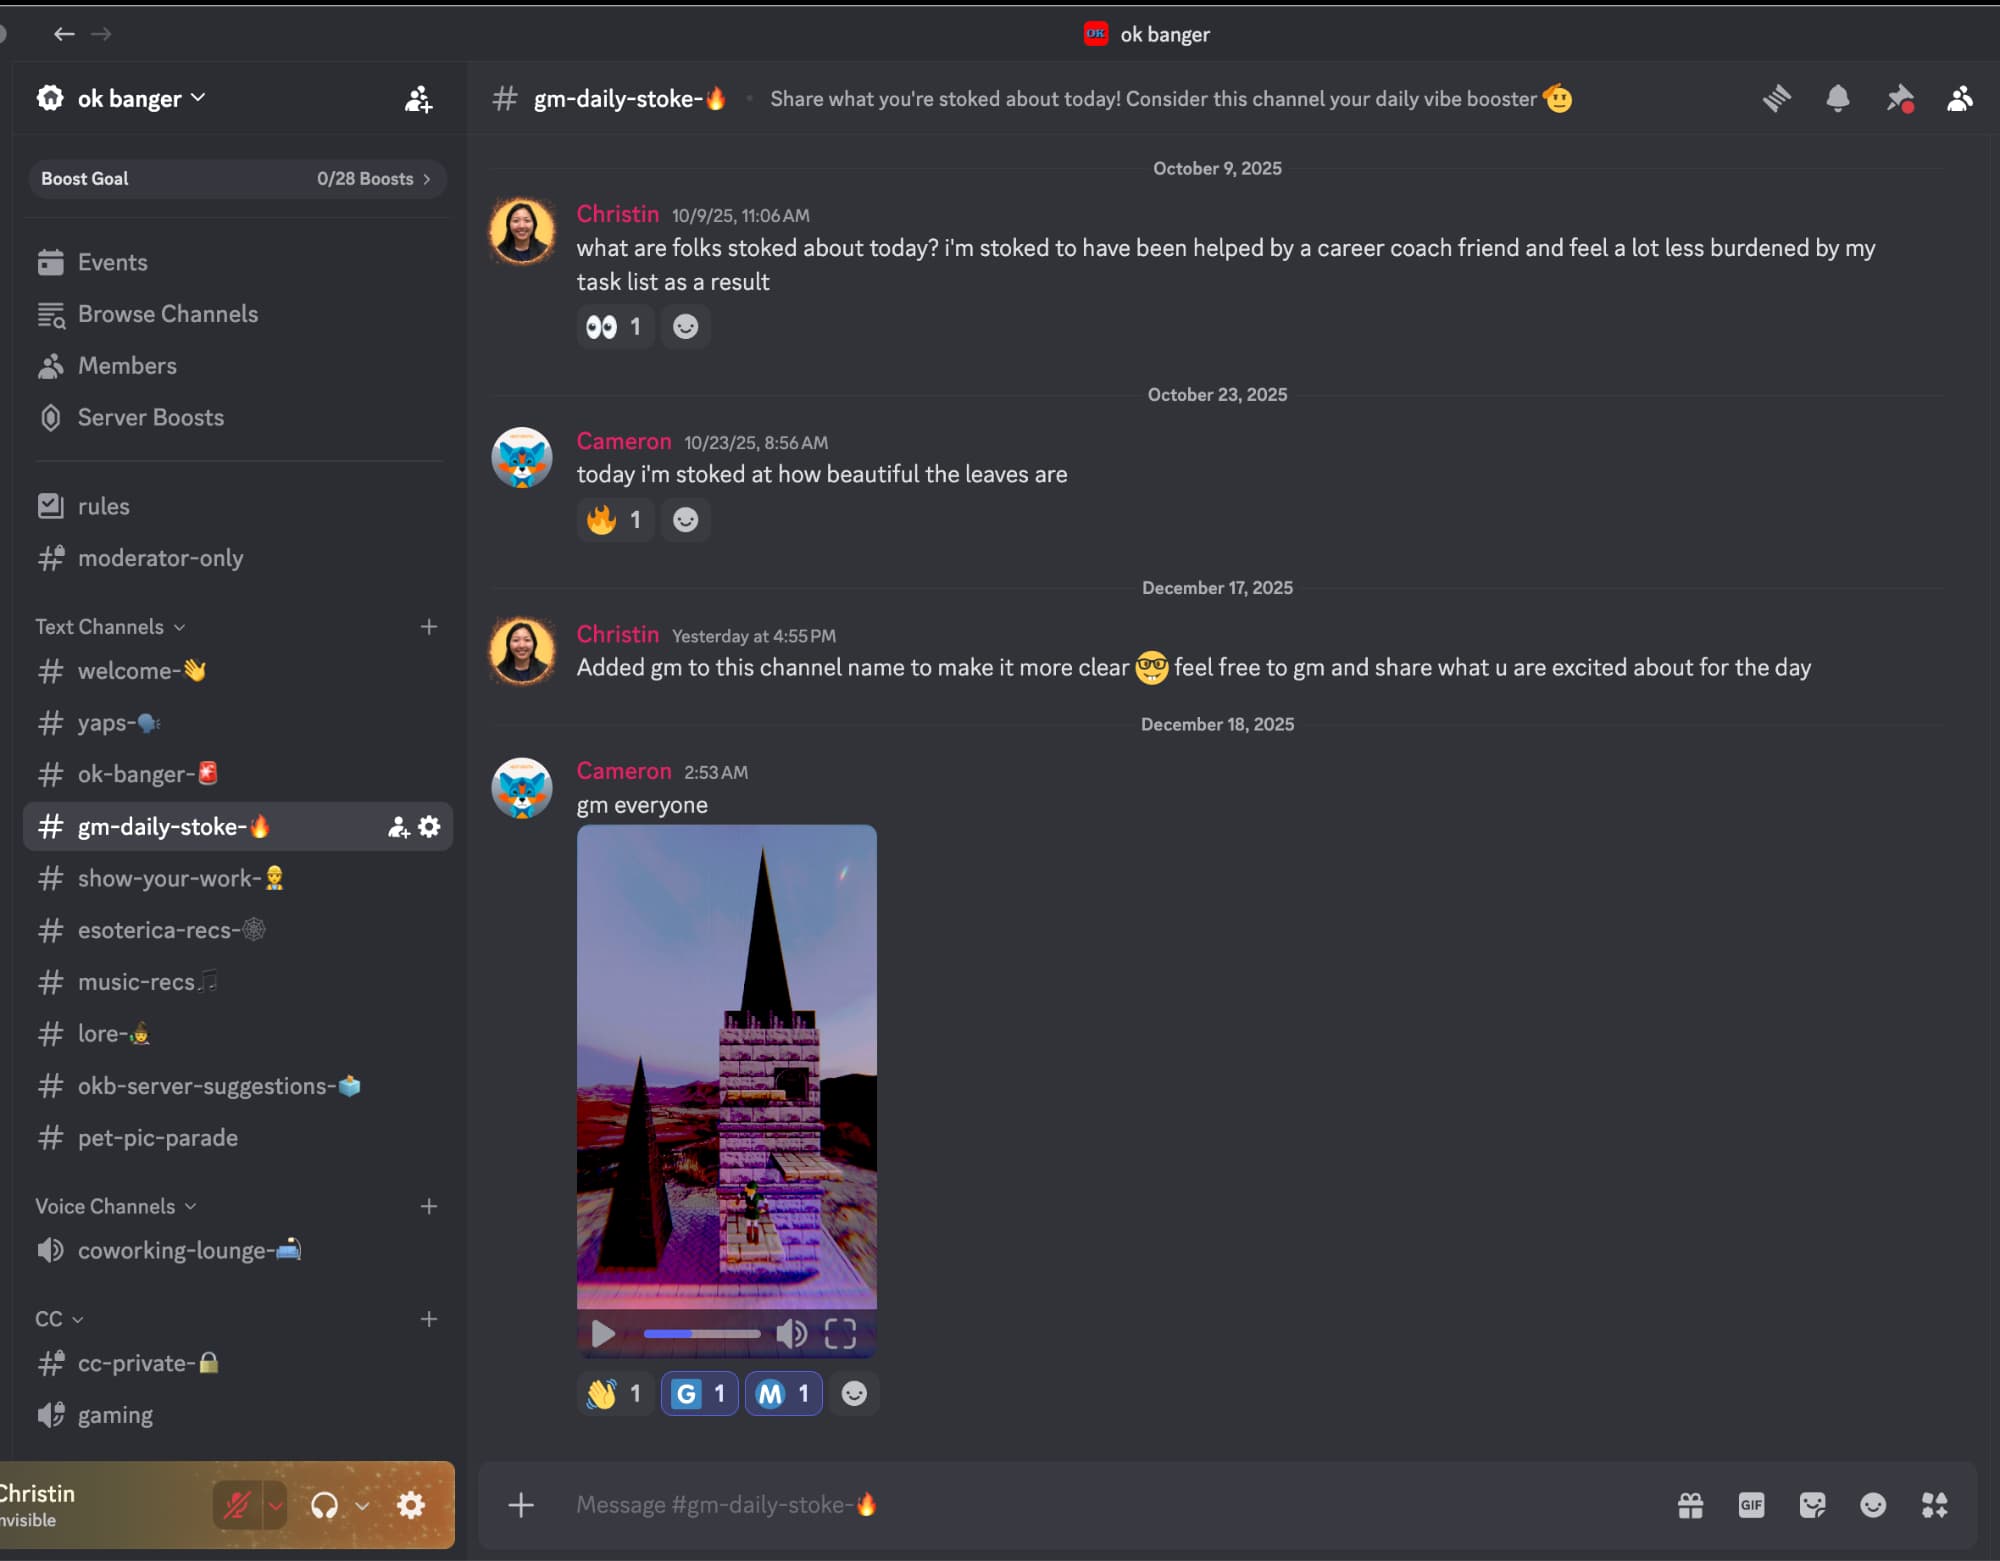
Task: Open the GIF picker button
Action: [1751, 1505]
